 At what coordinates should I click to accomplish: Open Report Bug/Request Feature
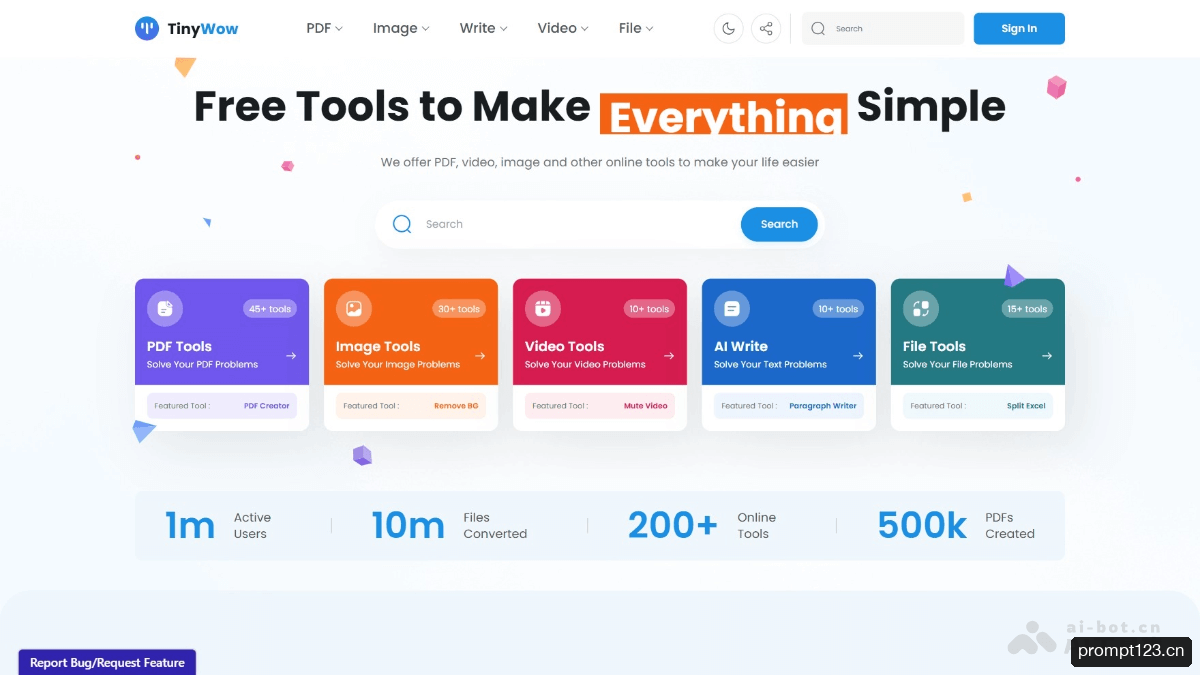[107, 662]
